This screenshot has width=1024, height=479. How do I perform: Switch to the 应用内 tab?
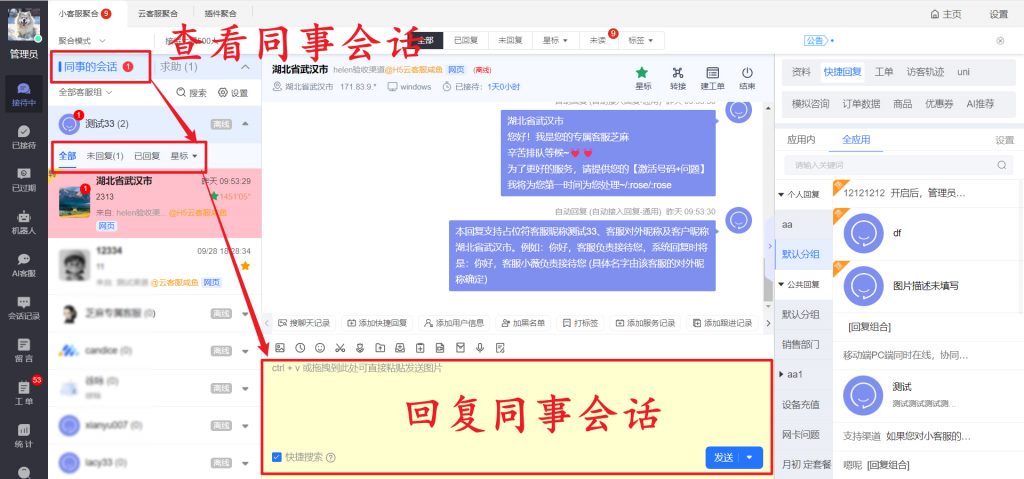801,140
